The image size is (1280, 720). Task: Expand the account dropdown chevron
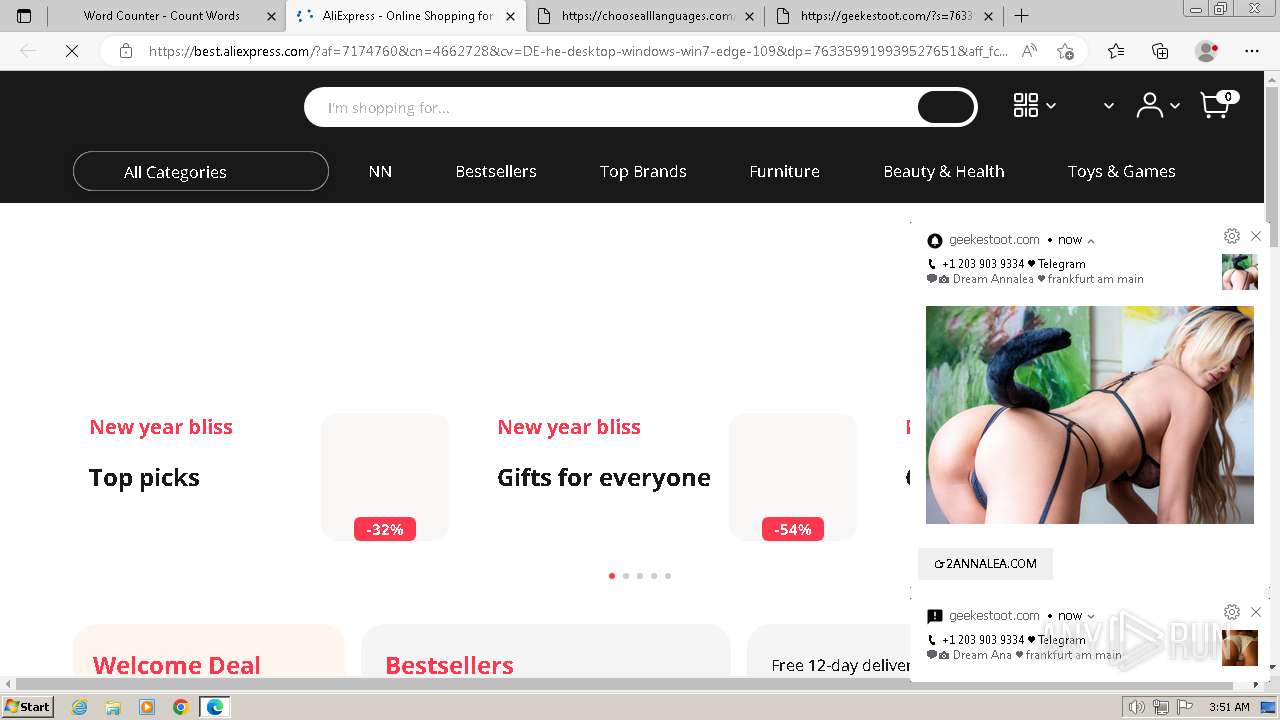[1175, 106]
